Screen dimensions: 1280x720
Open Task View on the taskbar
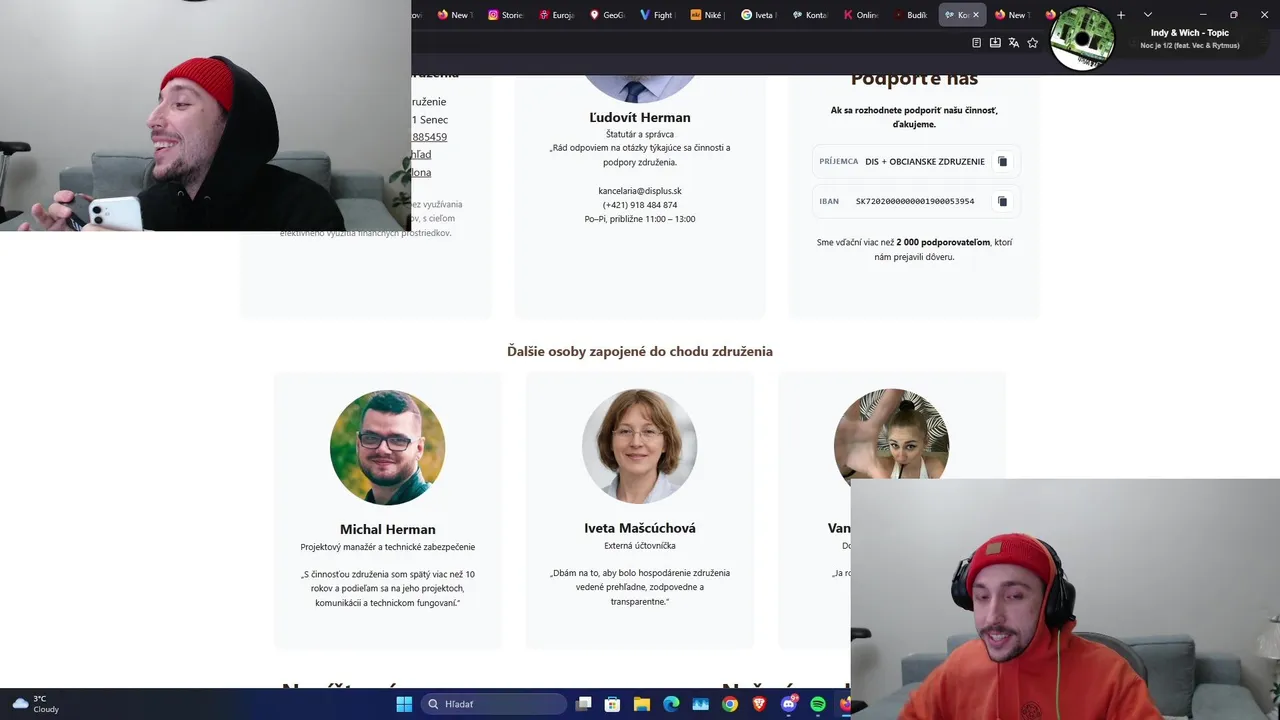584,704
